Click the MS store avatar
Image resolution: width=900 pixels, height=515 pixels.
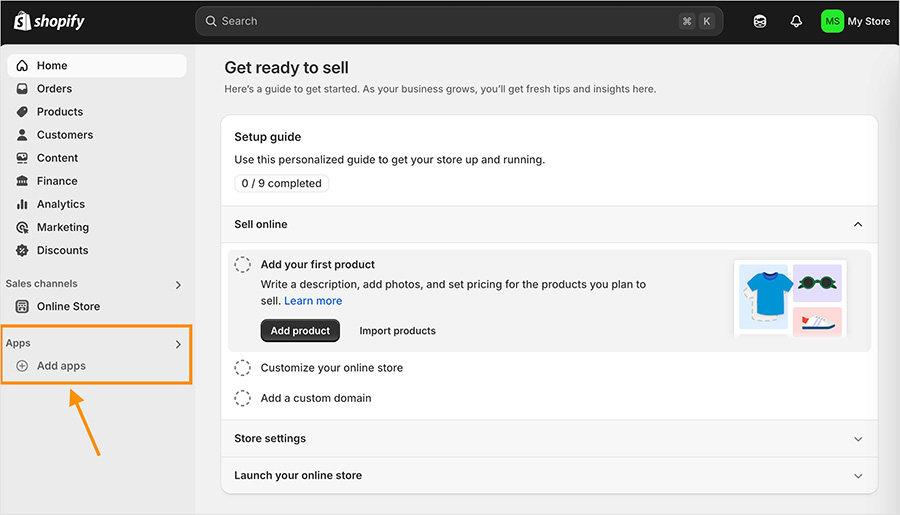(832, 21)
